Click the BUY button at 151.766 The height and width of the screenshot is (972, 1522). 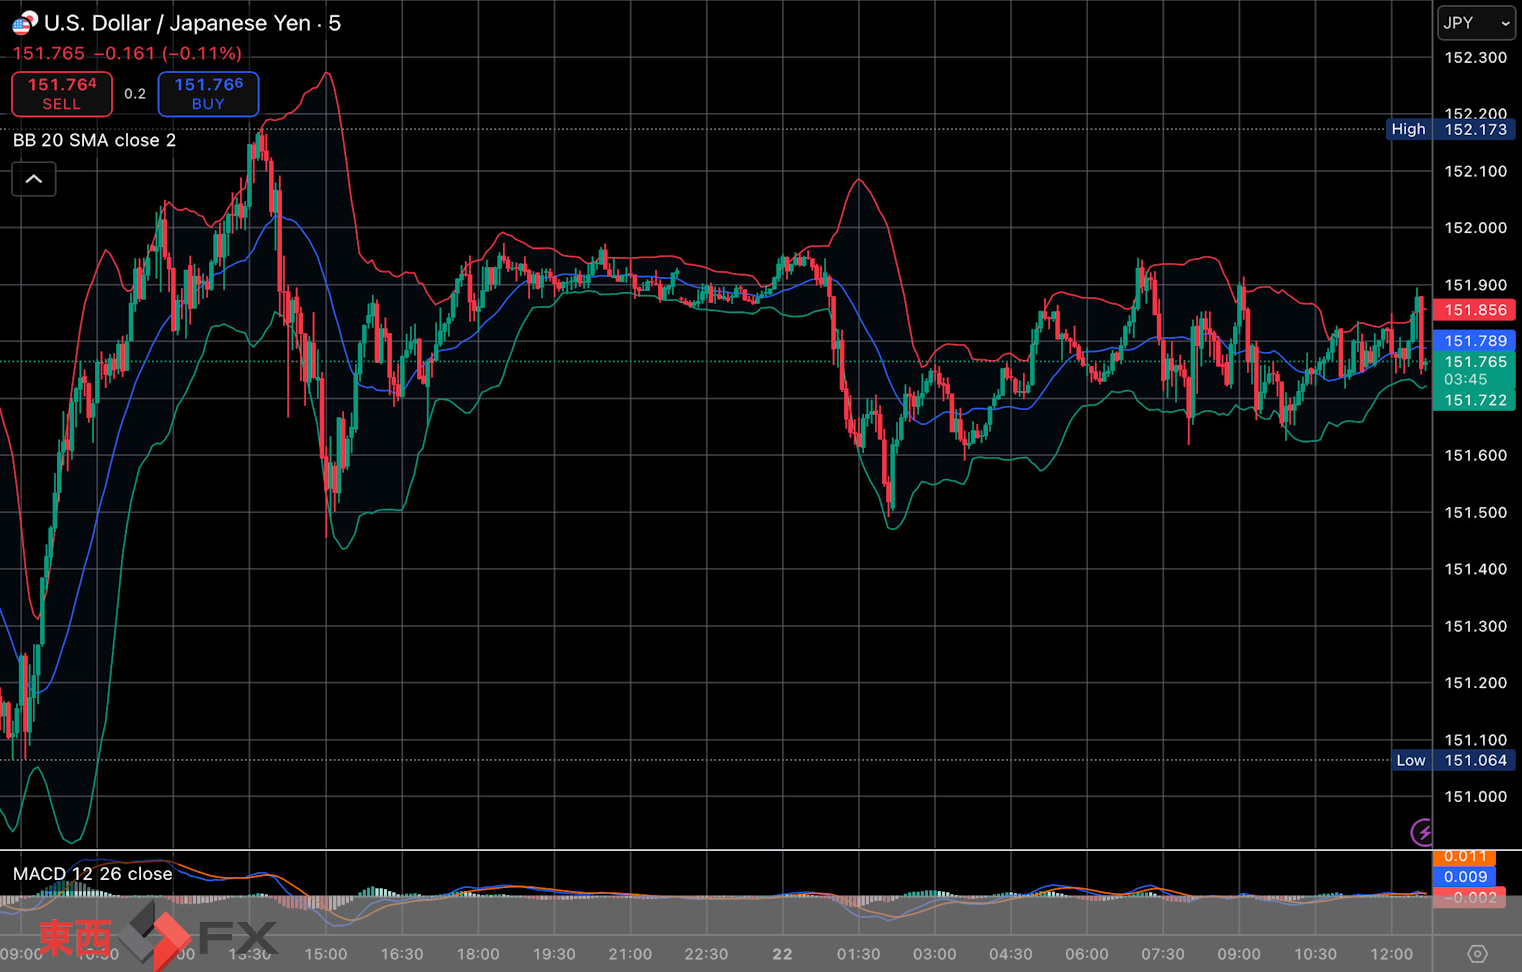coord(208,94)
